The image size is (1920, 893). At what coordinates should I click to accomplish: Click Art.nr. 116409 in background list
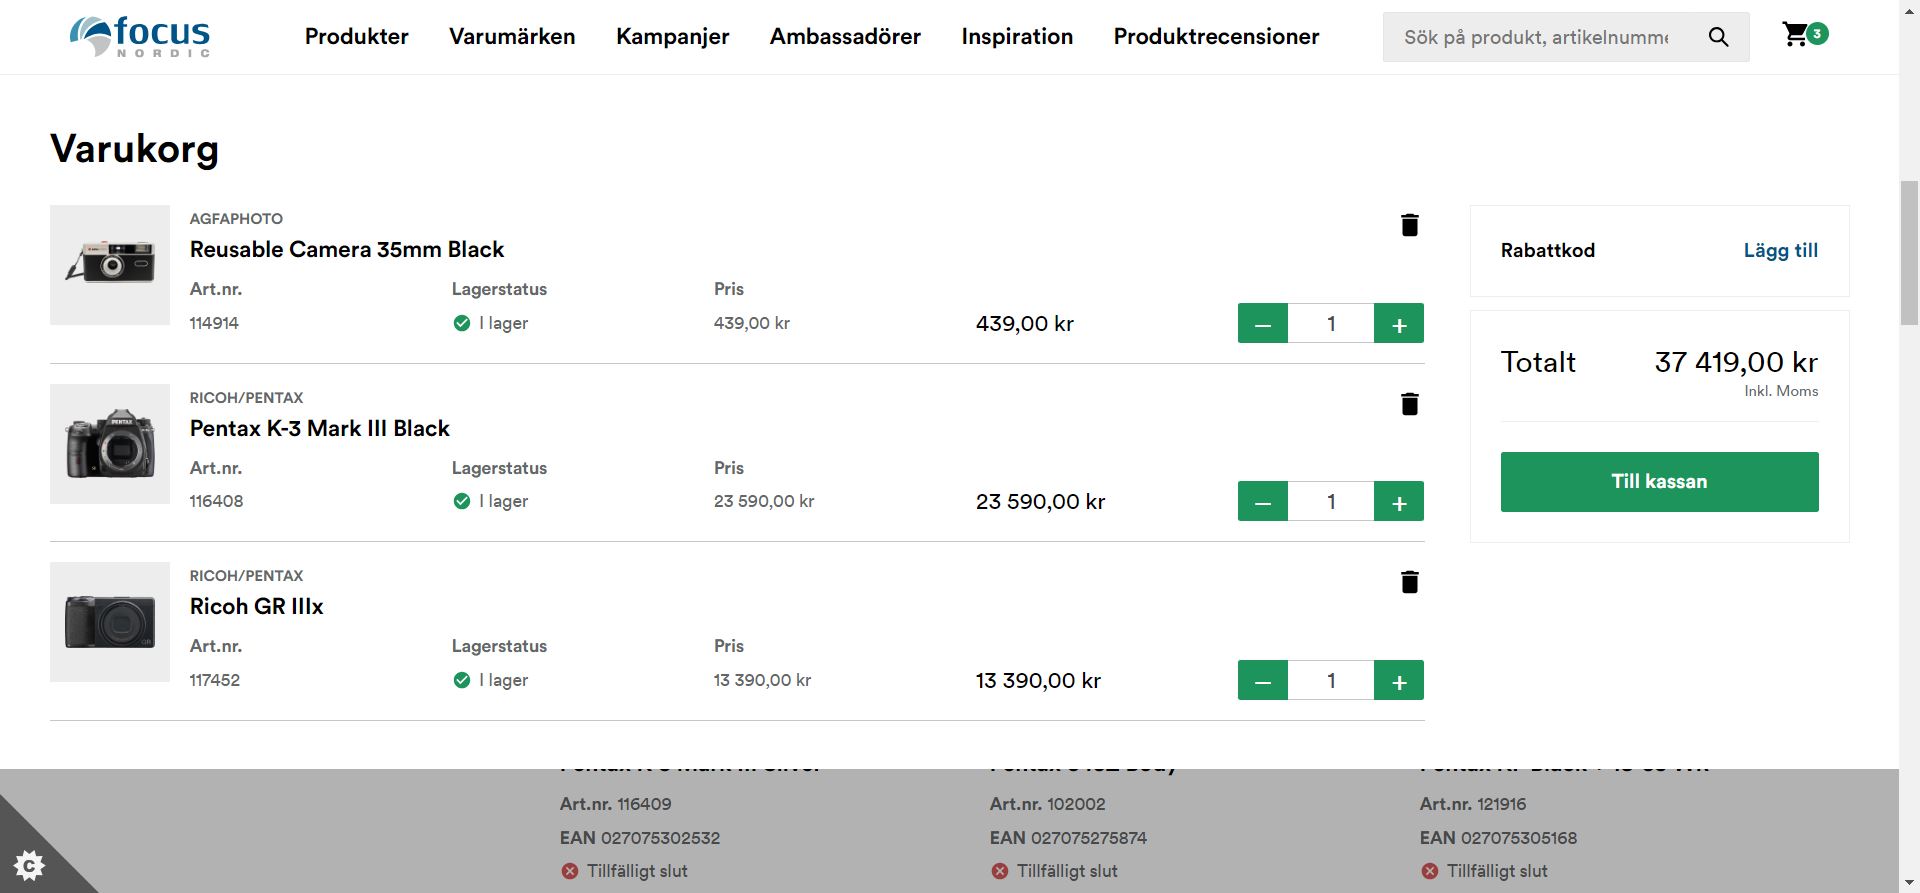(x=615, y=804)
